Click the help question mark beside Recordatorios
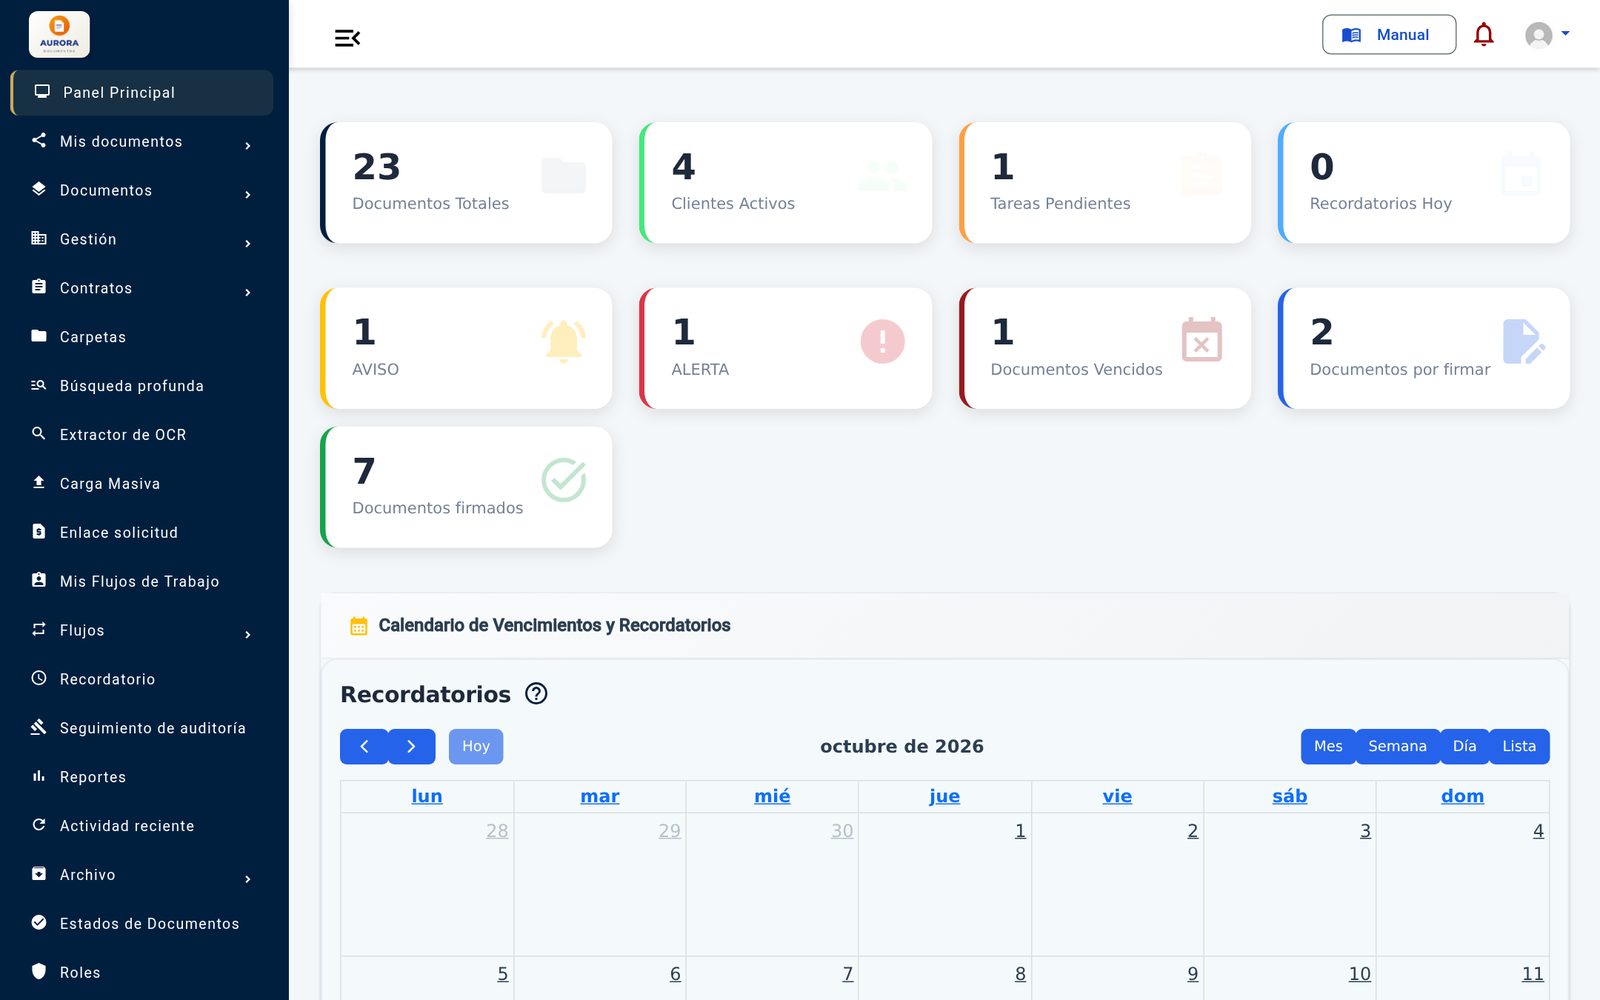1600x1000 pixels. pos(536,693)
